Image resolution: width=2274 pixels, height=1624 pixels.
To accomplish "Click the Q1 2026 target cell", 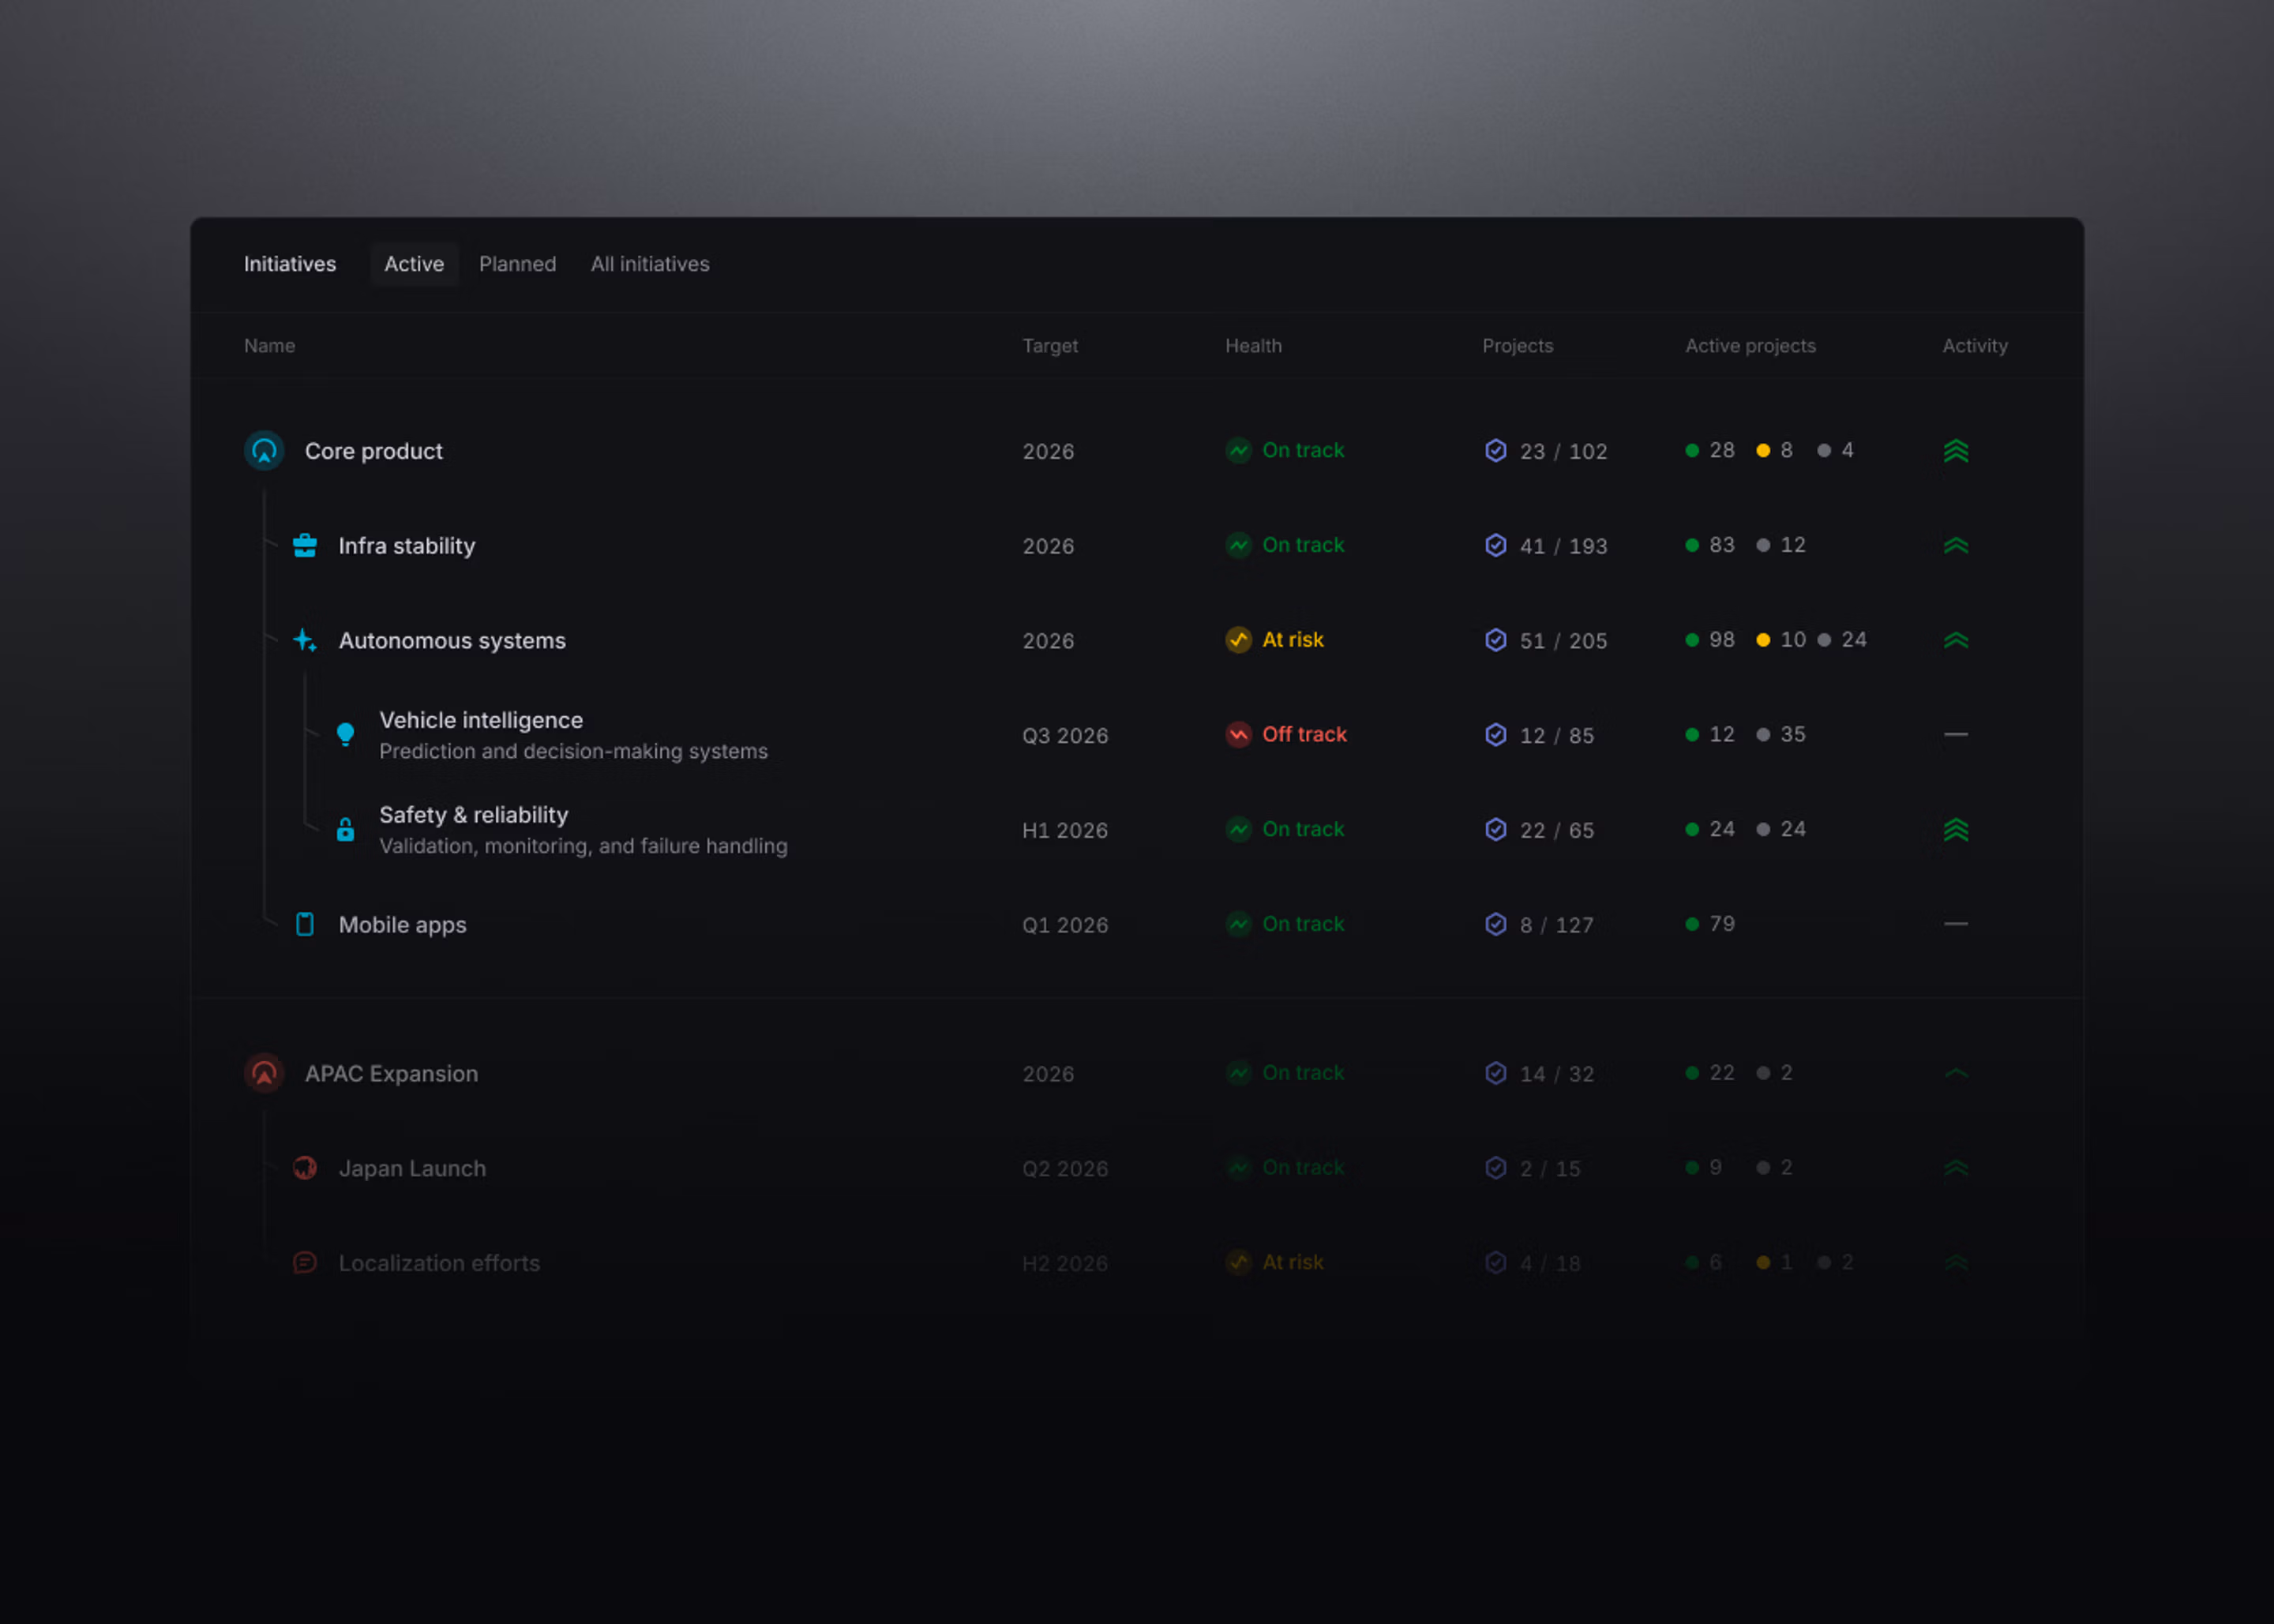I will point(1065,925).
